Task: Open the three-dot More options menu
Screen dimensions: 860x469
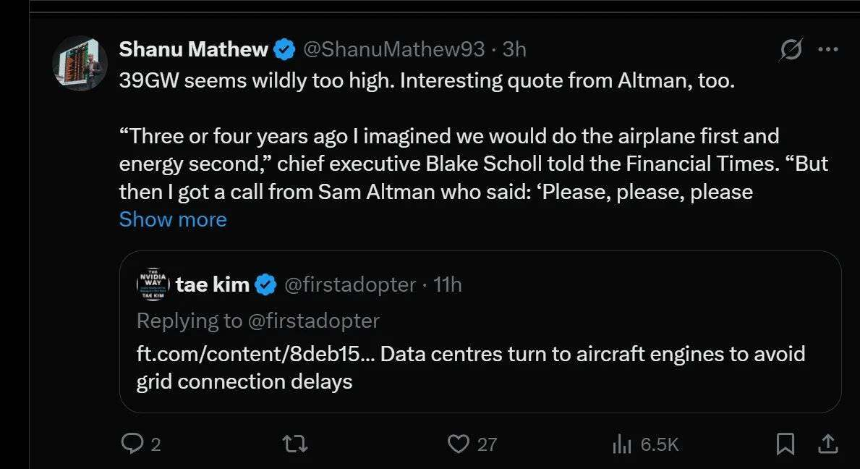Action: click(x=828, y=49)
